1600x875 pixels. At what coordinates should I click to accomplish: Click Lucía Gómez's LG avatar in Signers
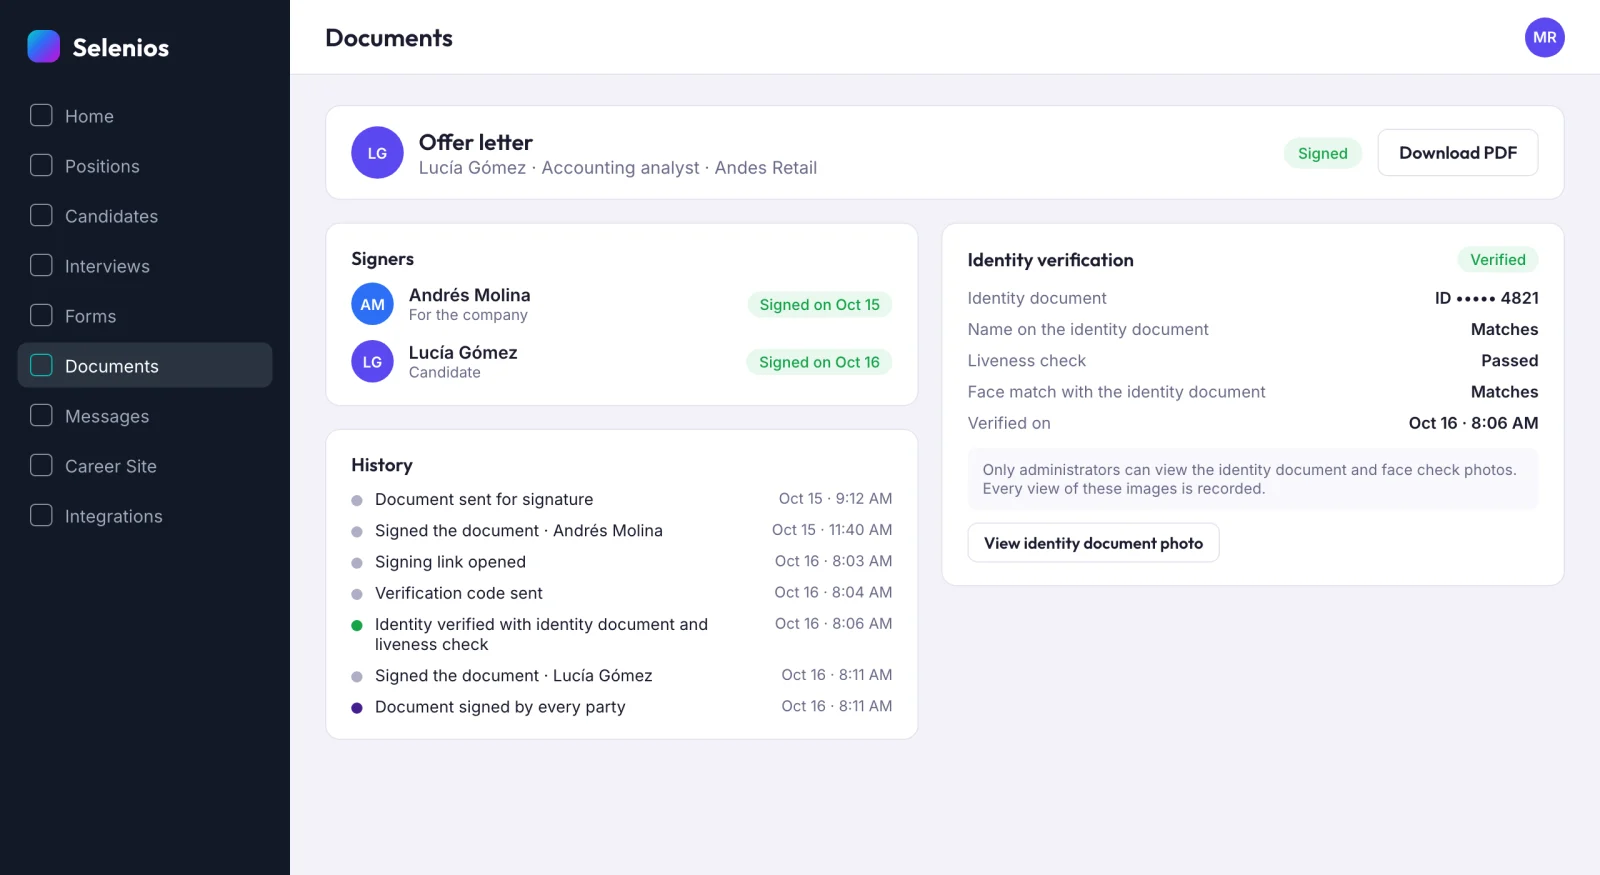(x=372, y=361)
